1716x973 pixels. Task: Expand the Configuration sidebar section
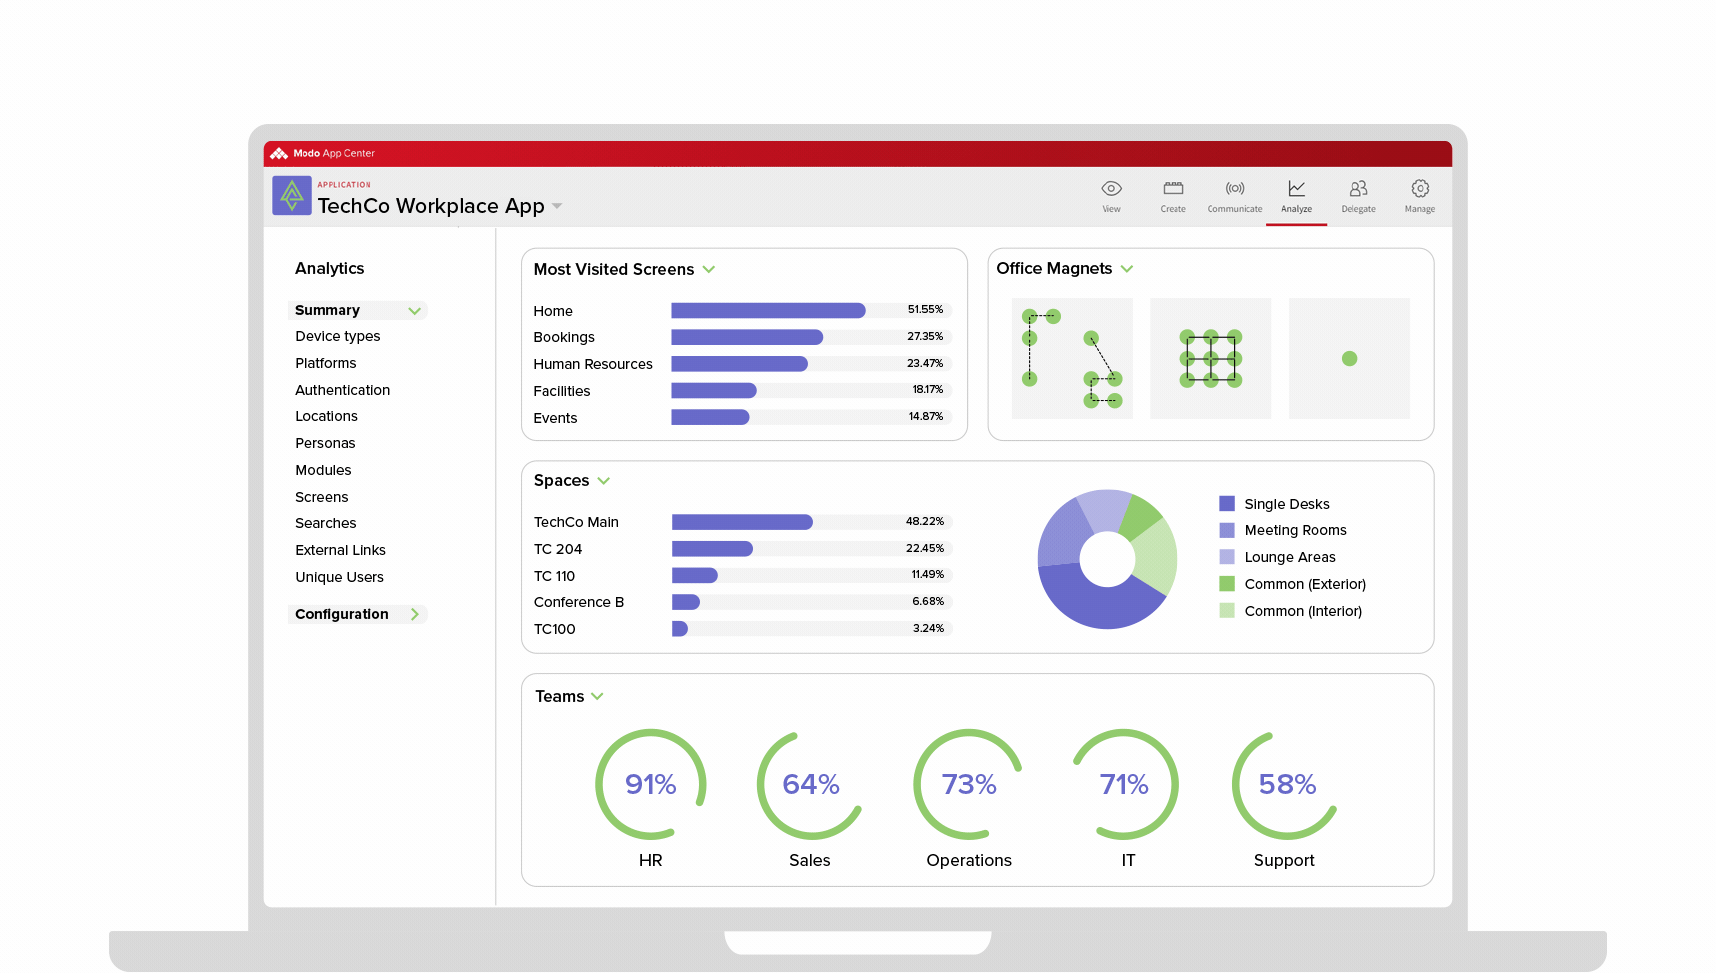[414, 615]
